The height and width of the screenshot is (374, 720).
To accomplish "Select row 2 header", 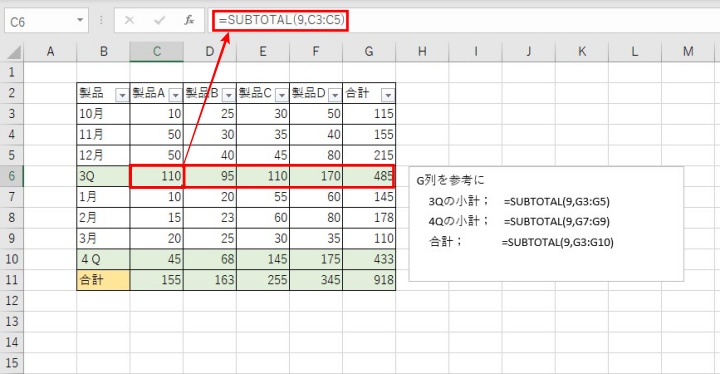I will point(12,93).
